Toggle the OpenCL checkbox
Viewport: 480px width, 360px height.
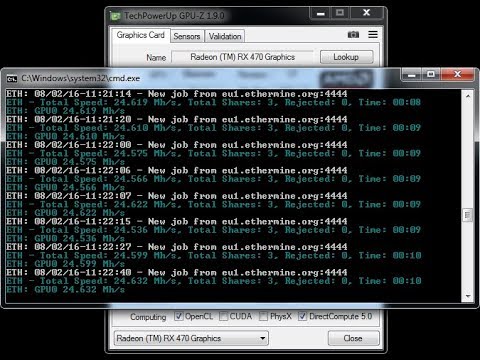(x=179, y=316)
